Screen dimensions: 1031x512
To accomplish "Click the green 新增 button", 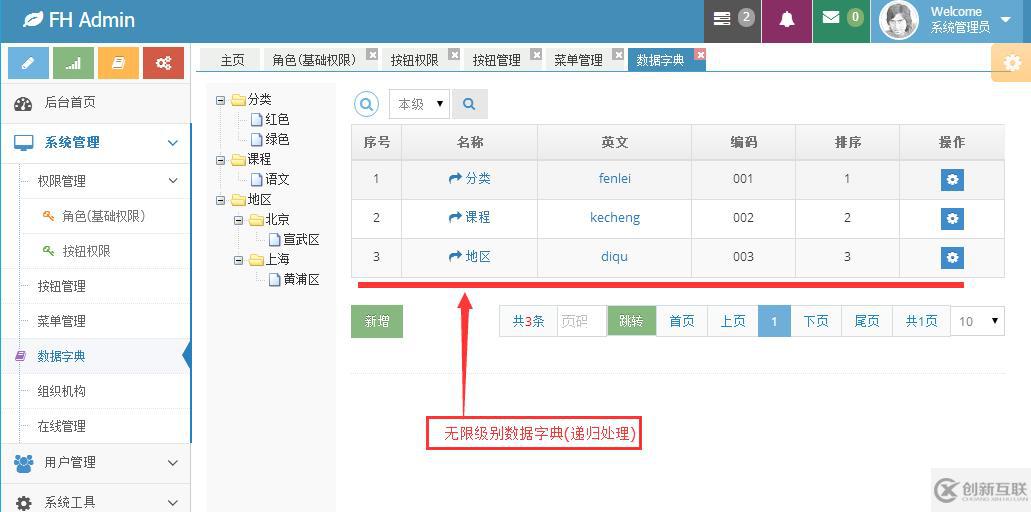I will tap(377, 321).
